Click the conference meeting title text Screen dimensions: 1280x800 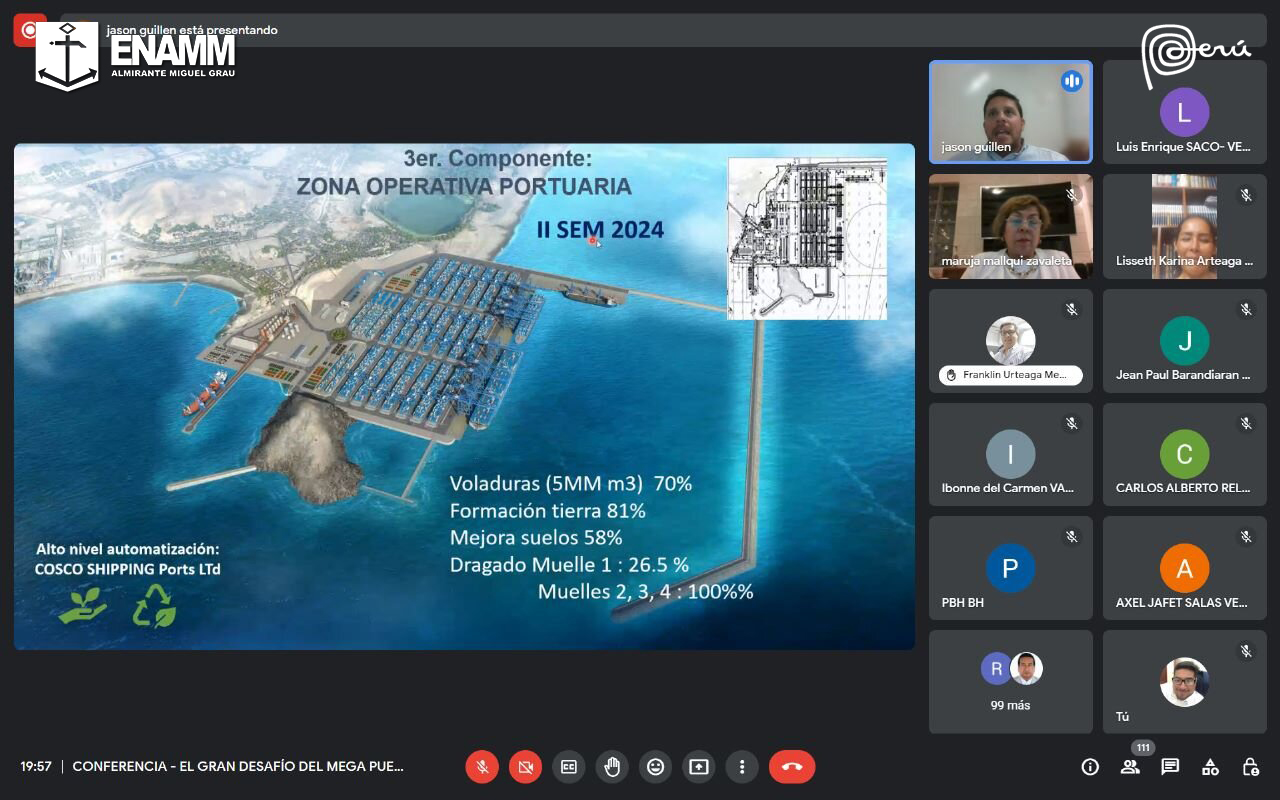click(238, 767)
